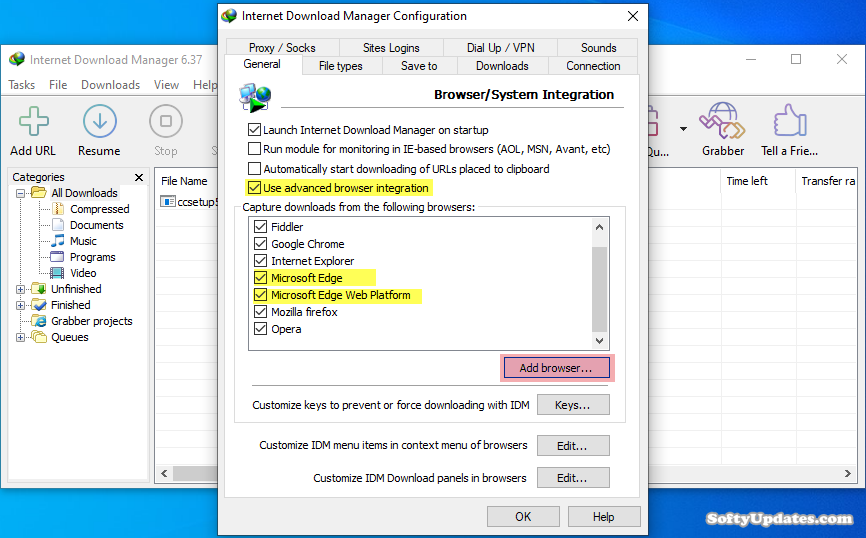The image size is (866, 538).
Task: Click the All Downloads folder icon
Action: coord(39,193)
